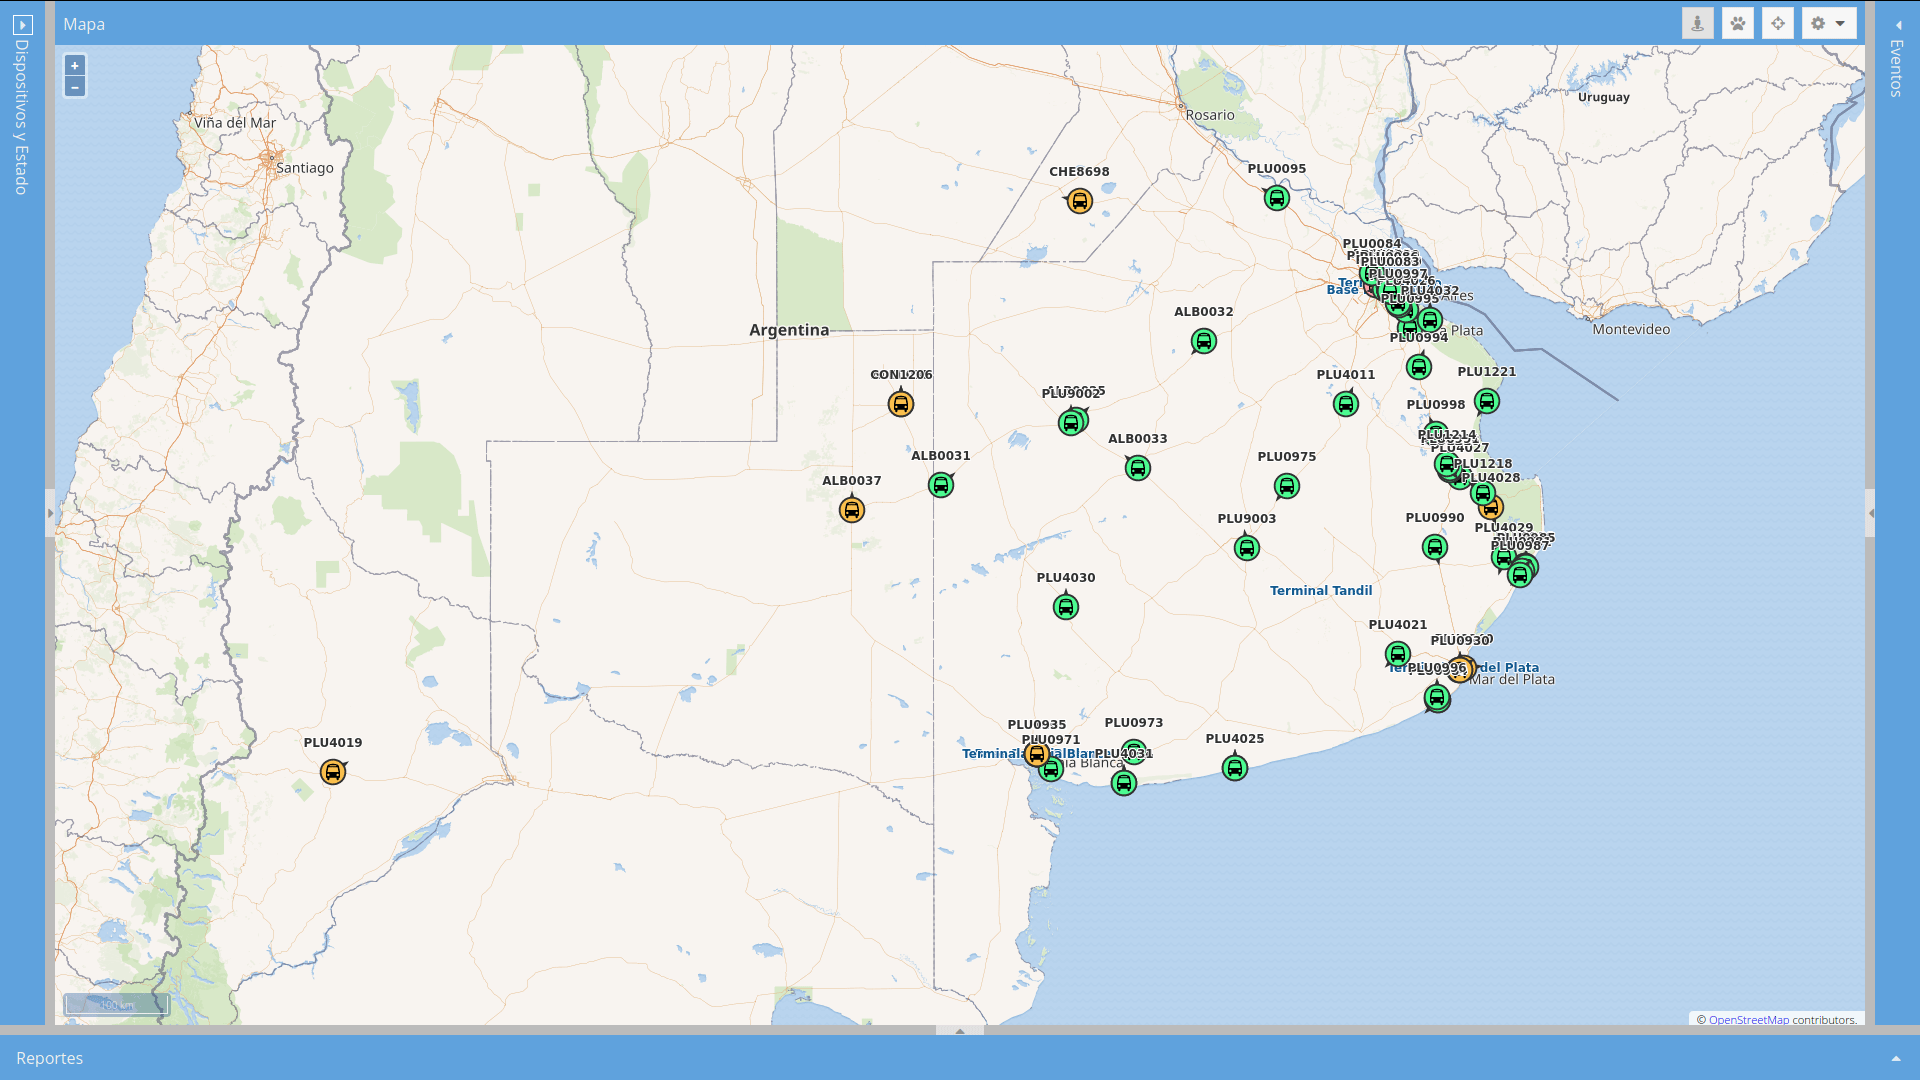Zoom out with the minus button
The height and width of the screenshot is (1080, 1920).
click(75, 87)
